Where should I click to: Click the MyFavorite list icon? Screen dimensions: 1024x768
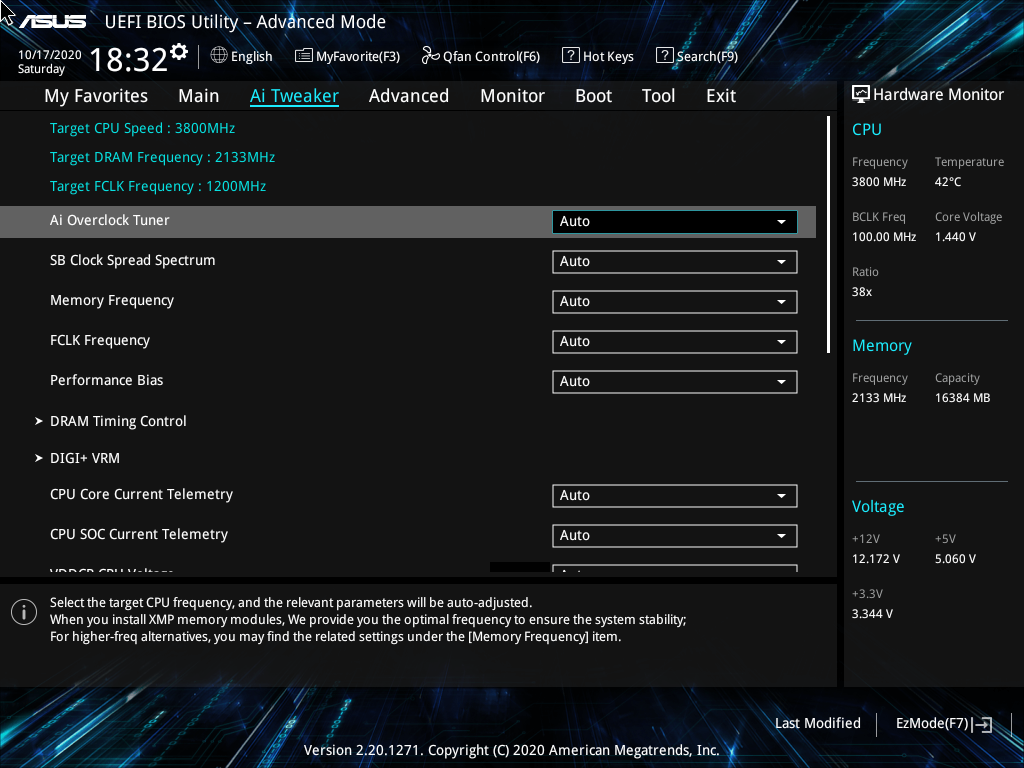coord(304,56)
